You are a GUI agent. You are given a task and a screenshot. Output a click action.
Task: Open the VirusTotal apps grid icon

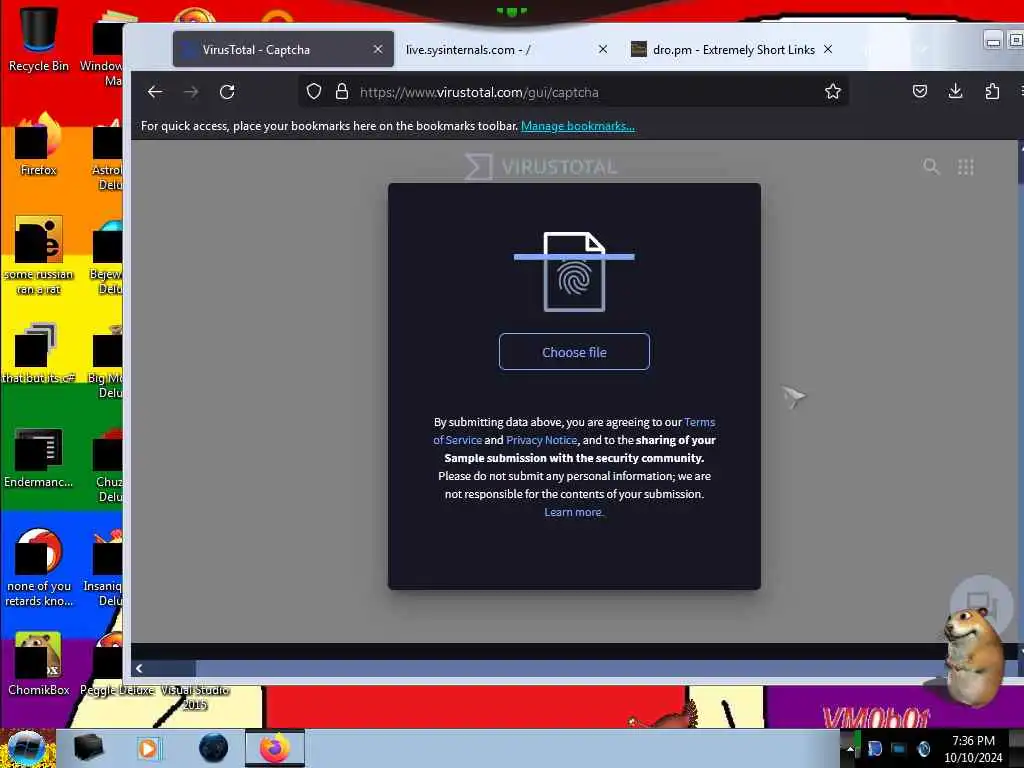966,167
